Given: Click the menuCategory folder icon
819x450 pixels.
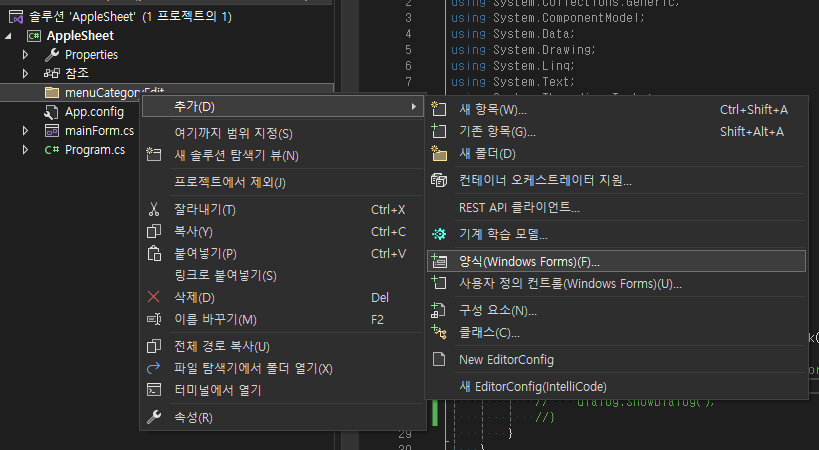Looking at the screenshot, I should [x=52, y=92].
